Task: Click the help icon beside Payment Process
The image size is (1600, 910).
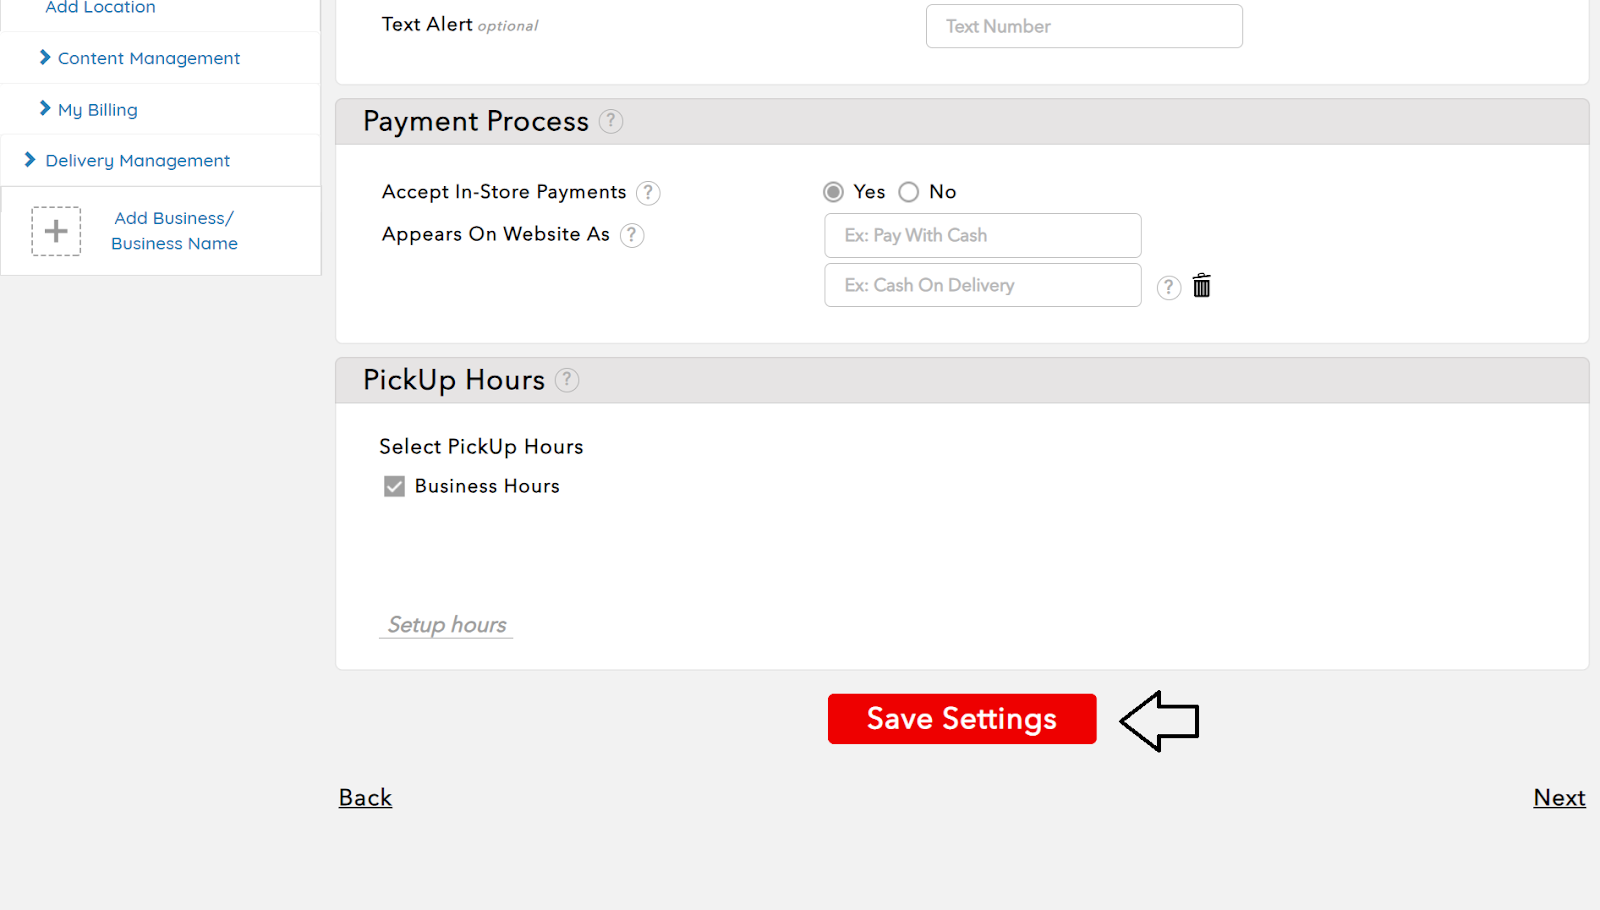Action: click(x=611, y=121)
